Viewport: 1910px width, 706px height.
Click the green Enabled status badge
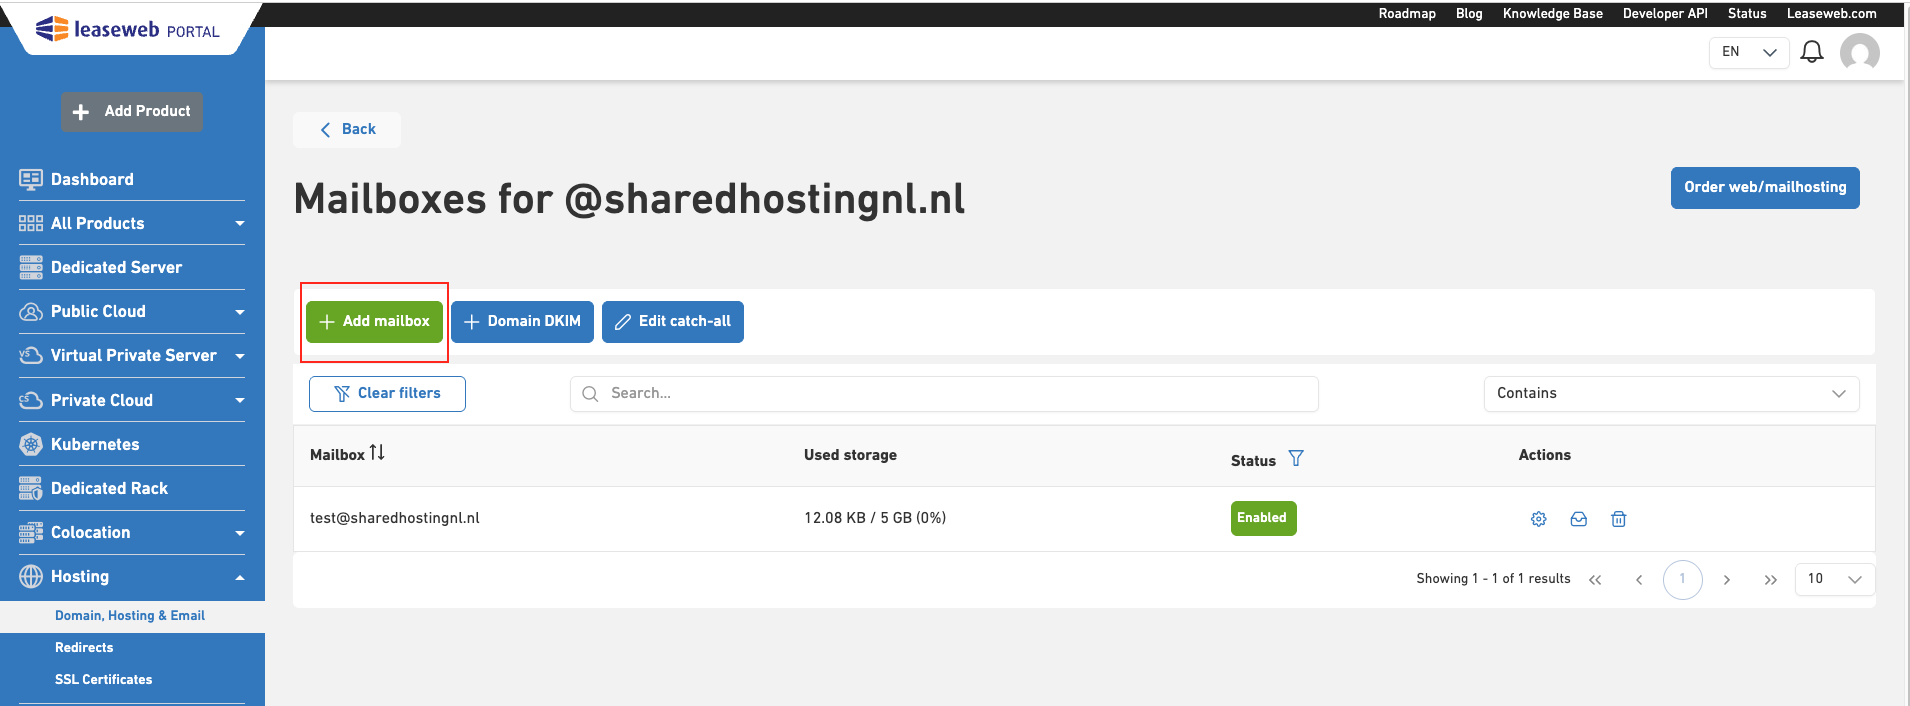click(x=1263, y=519)
